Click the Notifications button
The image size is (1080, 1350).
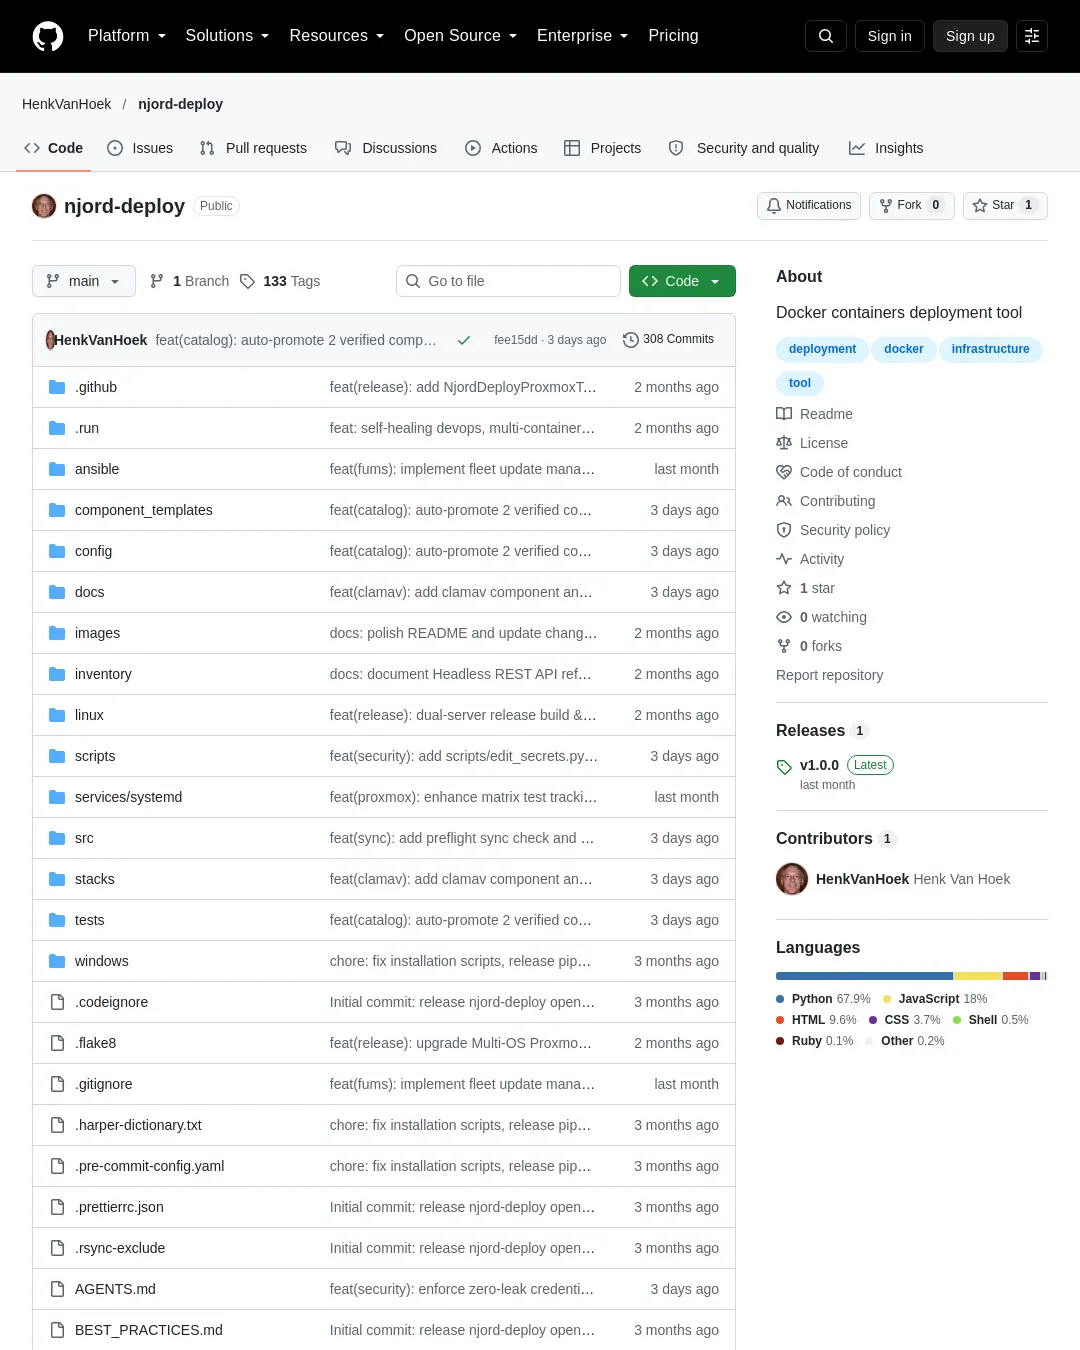point(809,206)
